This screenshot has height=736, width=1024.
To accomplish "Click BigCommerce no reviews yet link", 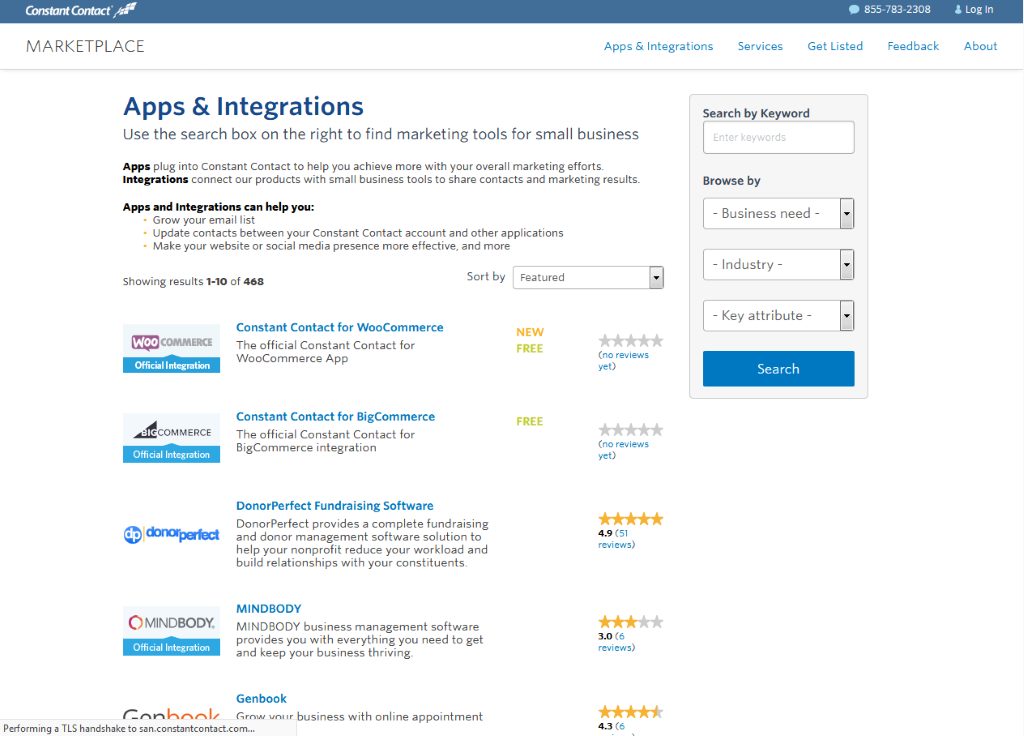I will tap(623, 450).
